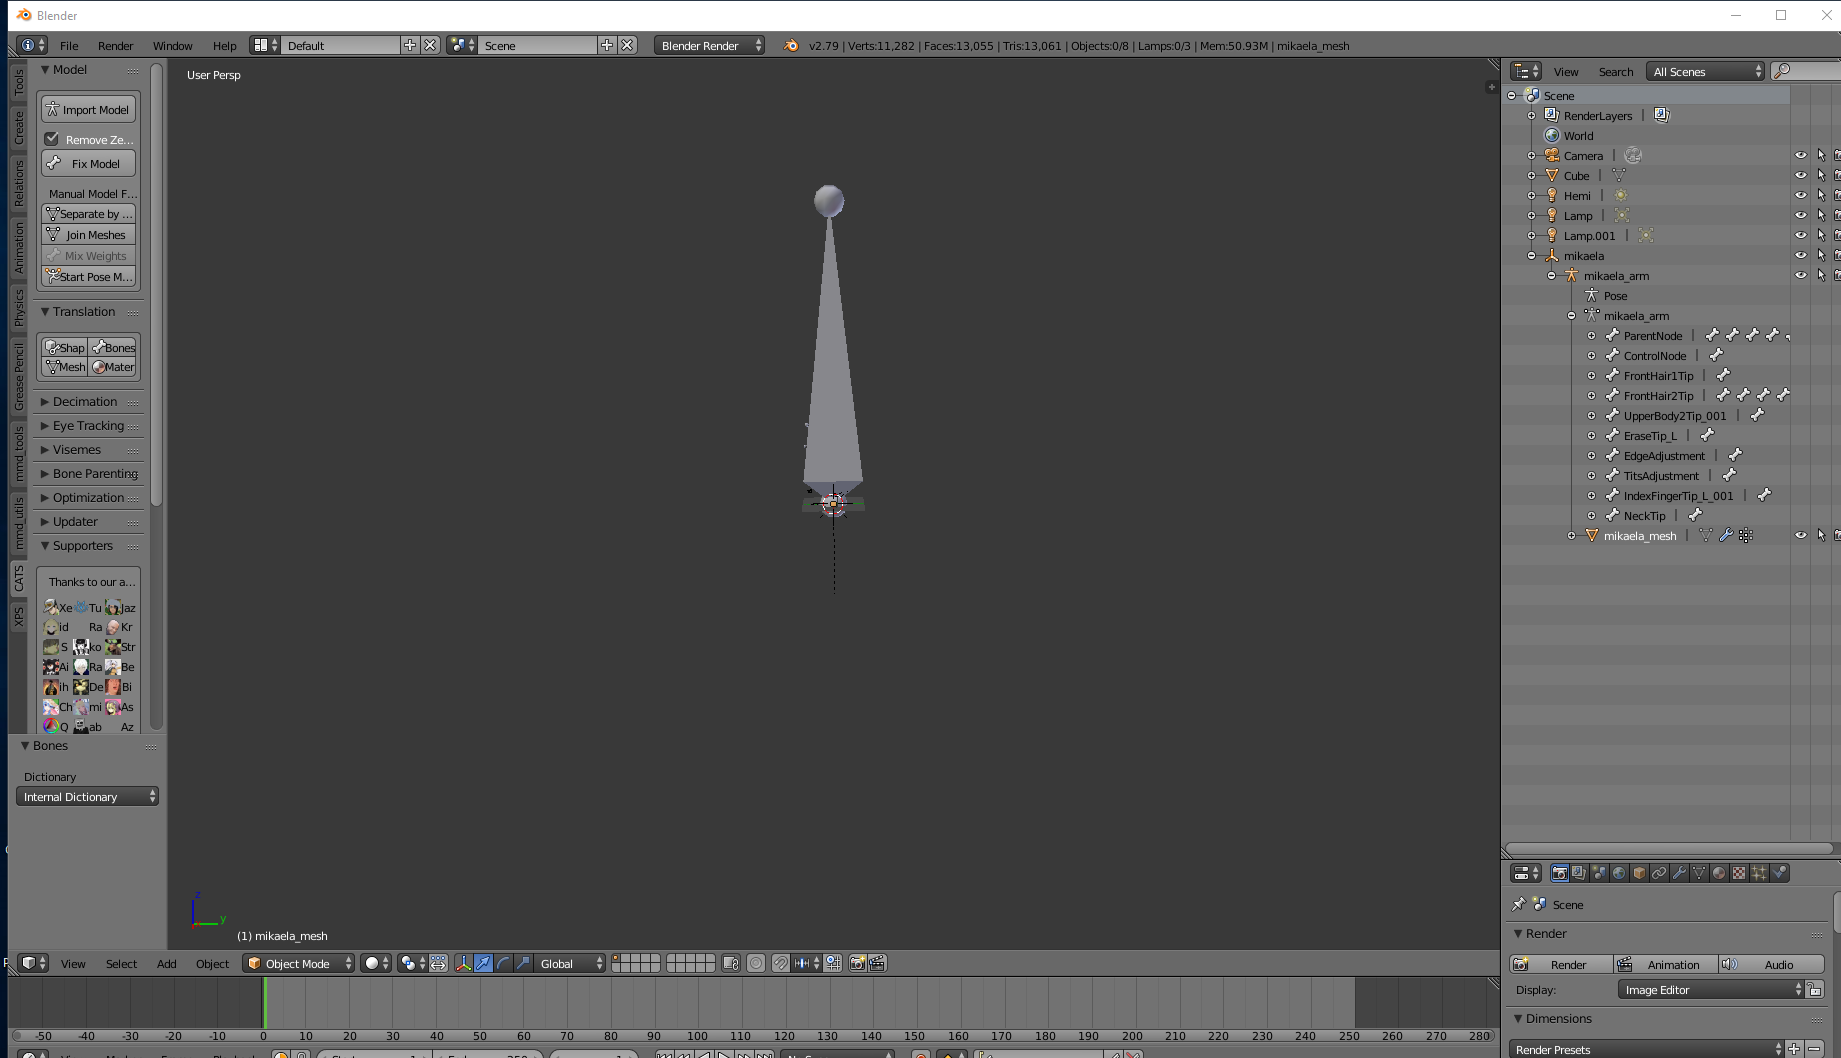Open the Object Mode dropdown
The height and width of the screenshot is (1058, 1841).
click(x=297, y=963)
